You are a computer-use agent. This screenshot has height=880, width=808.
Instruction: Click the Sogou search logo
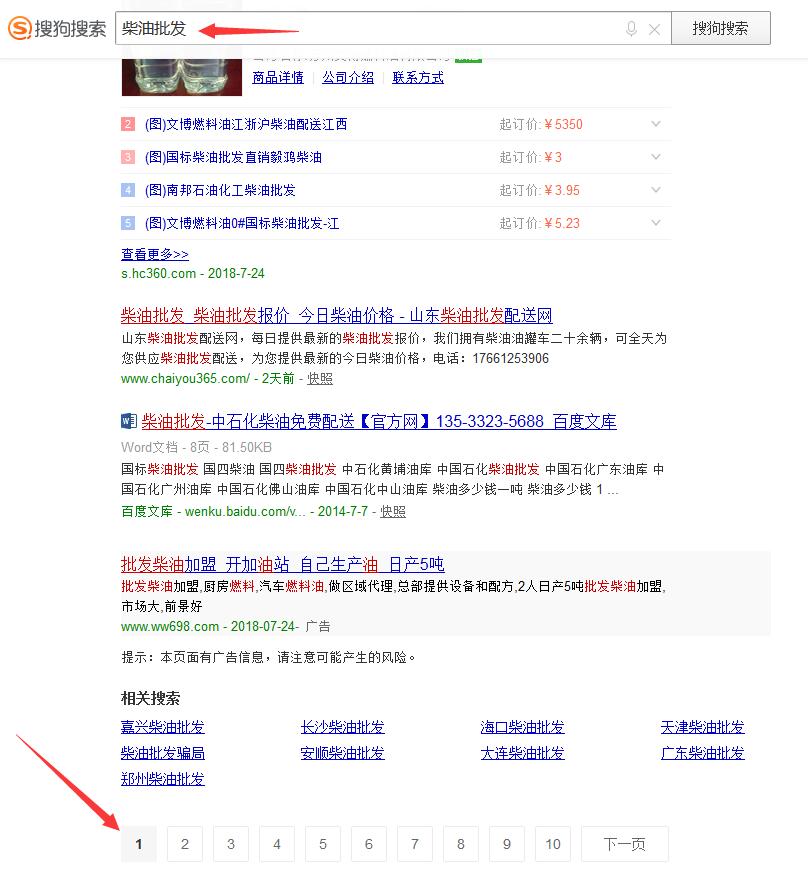57,29
